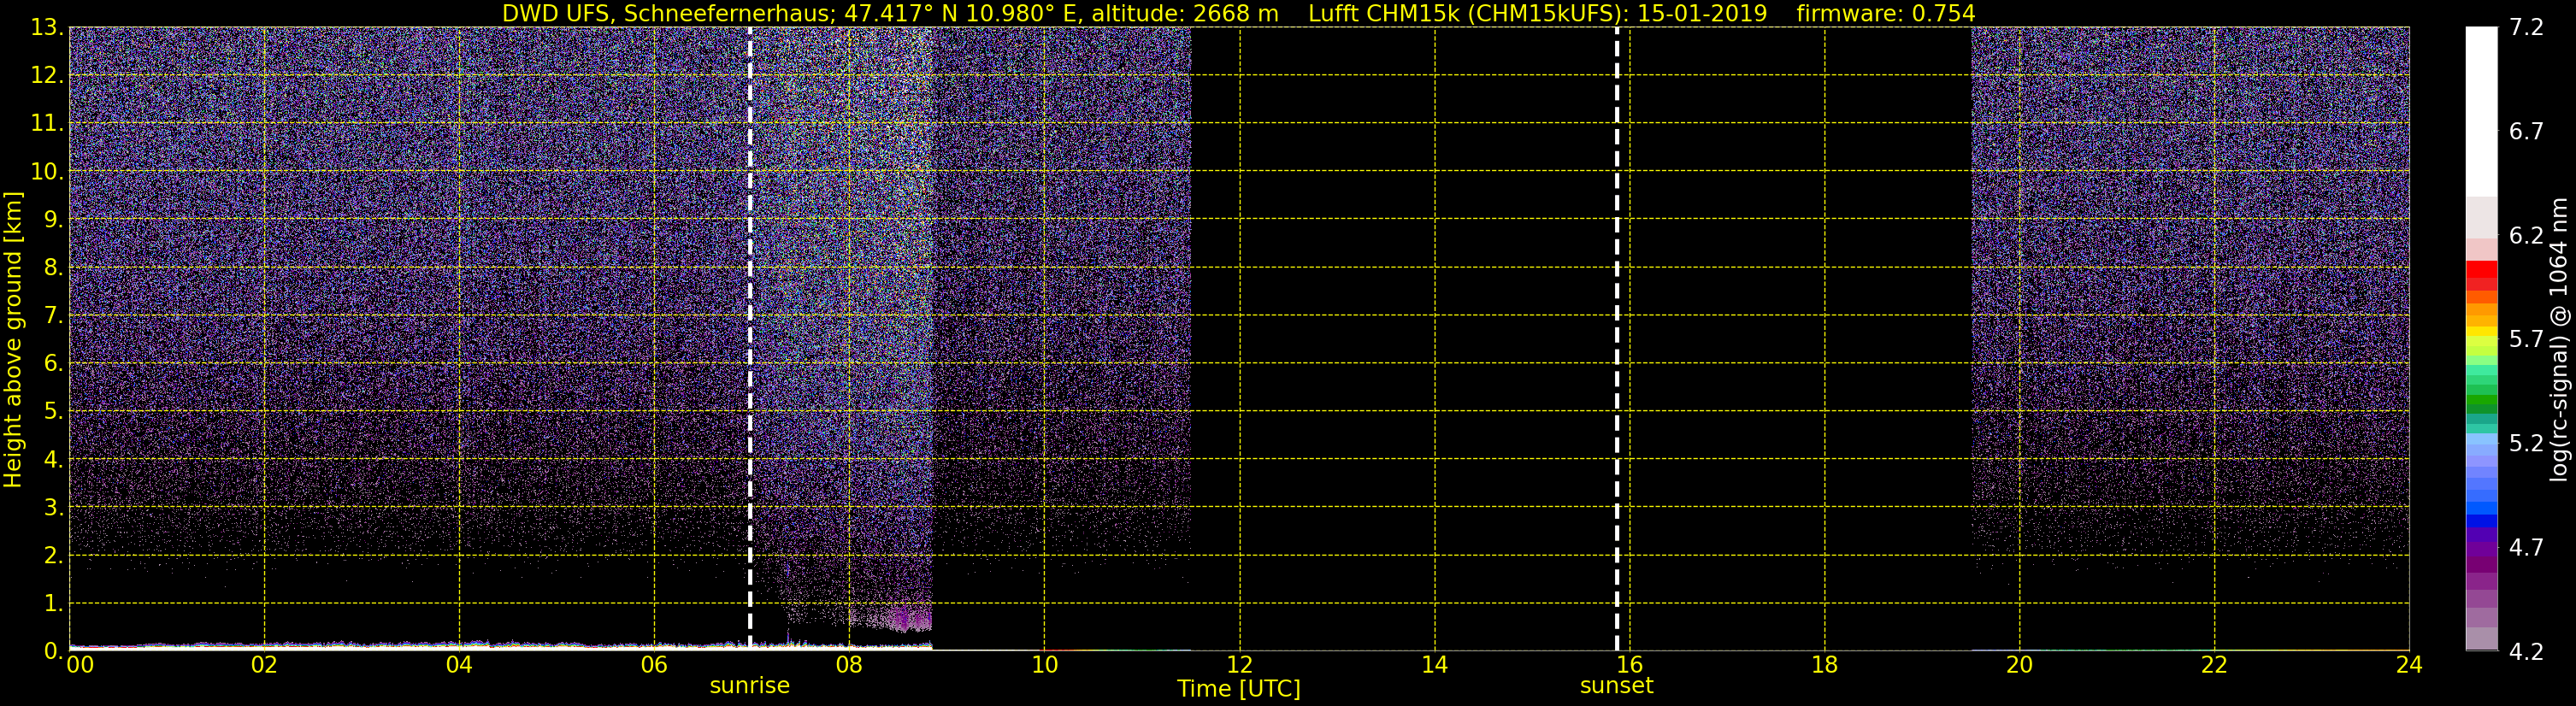
Task: Click the colorbar label 5.2
Action: tap(2526, 443)
